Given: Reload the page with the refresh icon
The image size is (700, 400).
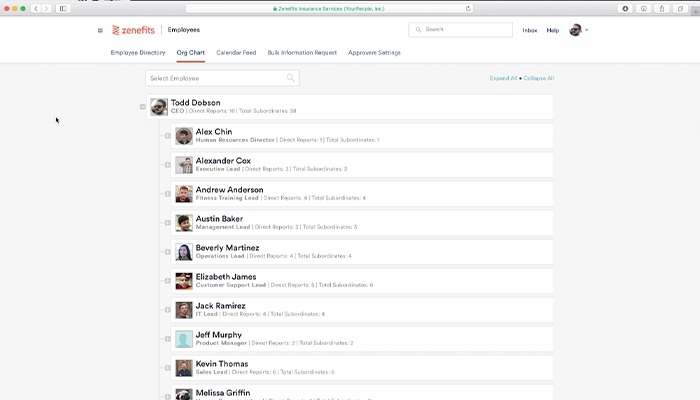Looking at the screenshot, I should 468,8.
